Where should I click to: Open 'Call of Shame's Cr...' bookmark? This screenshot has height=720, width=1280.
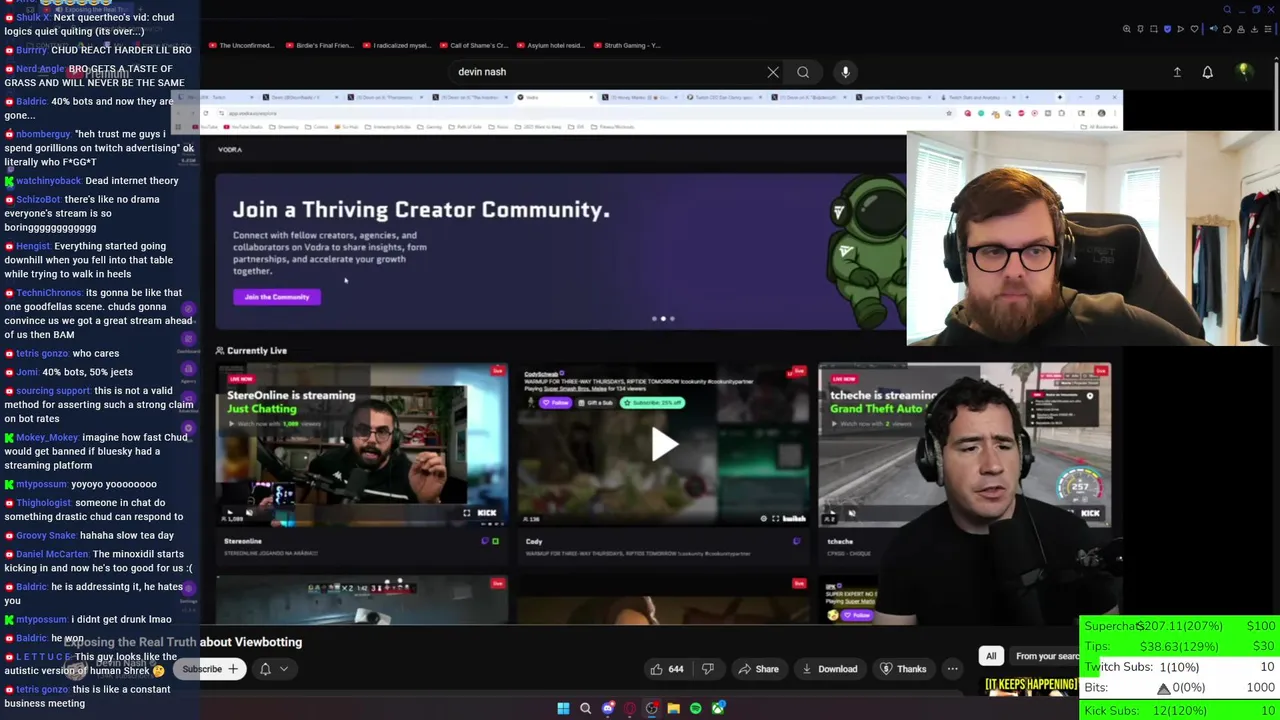473,45
